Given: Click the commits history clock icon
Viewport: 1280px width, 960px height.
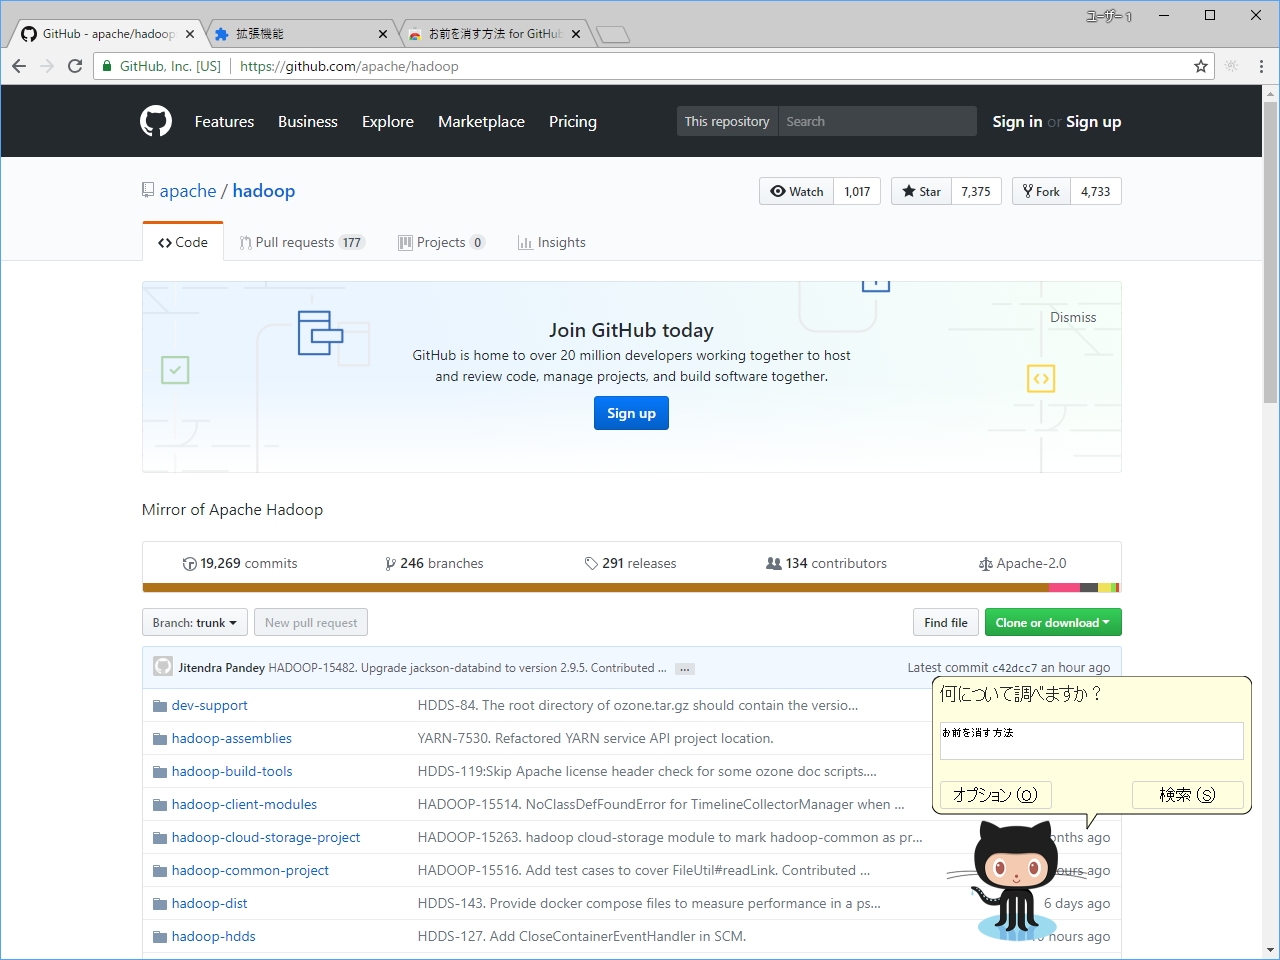Looking at the screenshot, I should tap(189, 564).
